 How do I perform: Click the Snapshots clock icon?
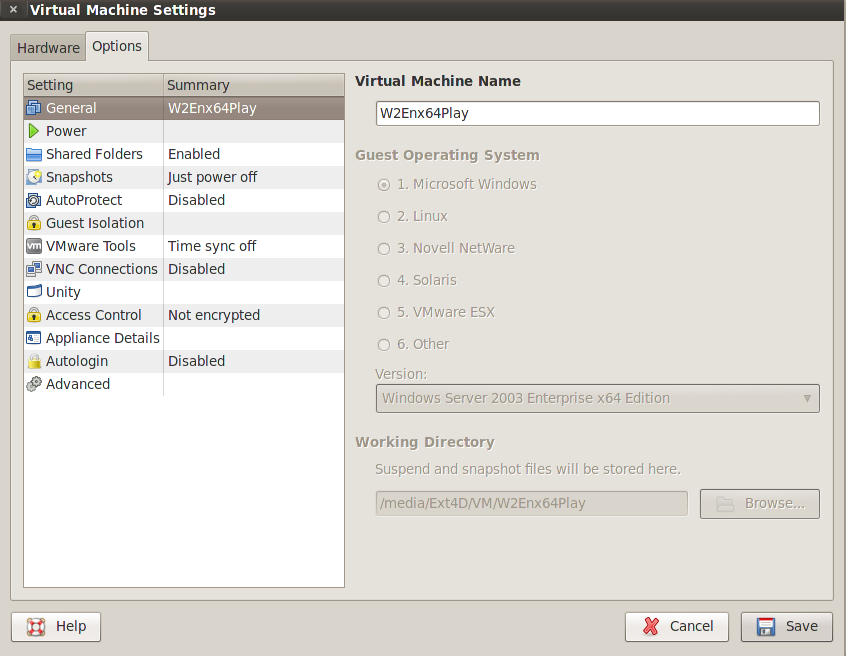[x=33, y=177]
